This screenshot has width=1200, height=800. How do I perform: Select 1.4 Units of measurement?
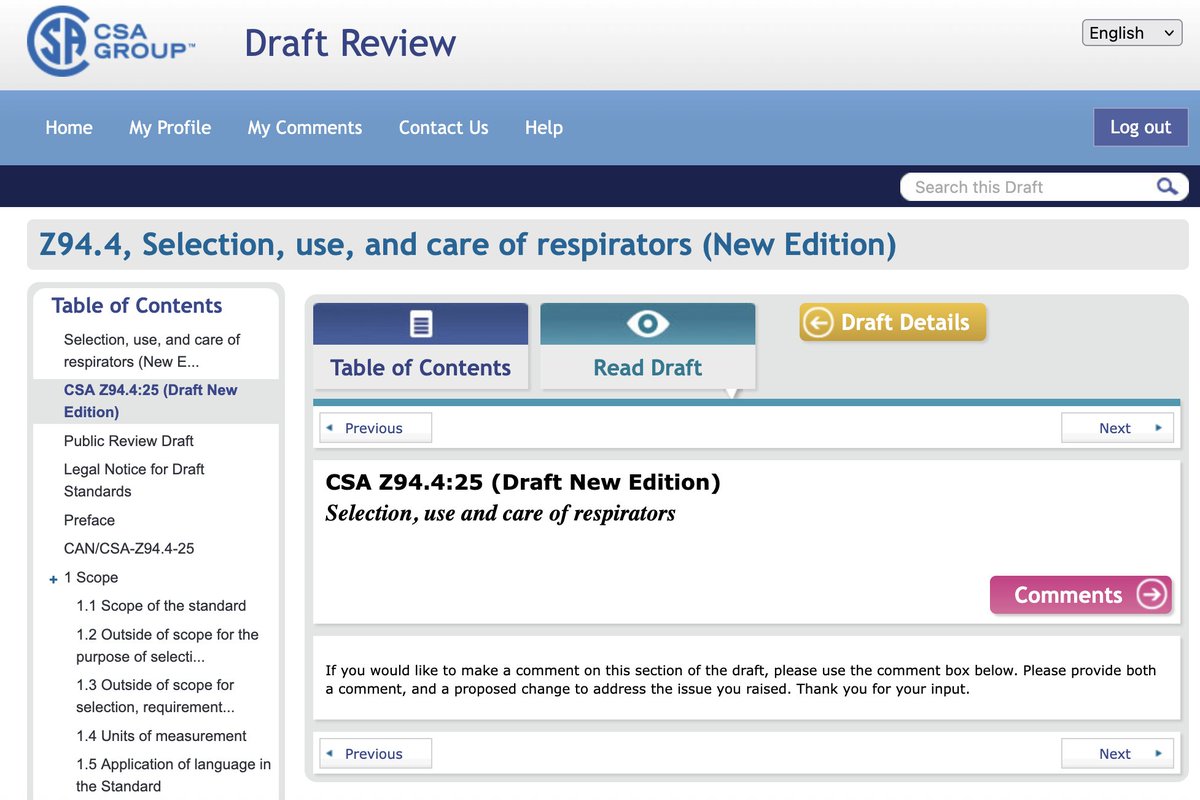(161, 735)
